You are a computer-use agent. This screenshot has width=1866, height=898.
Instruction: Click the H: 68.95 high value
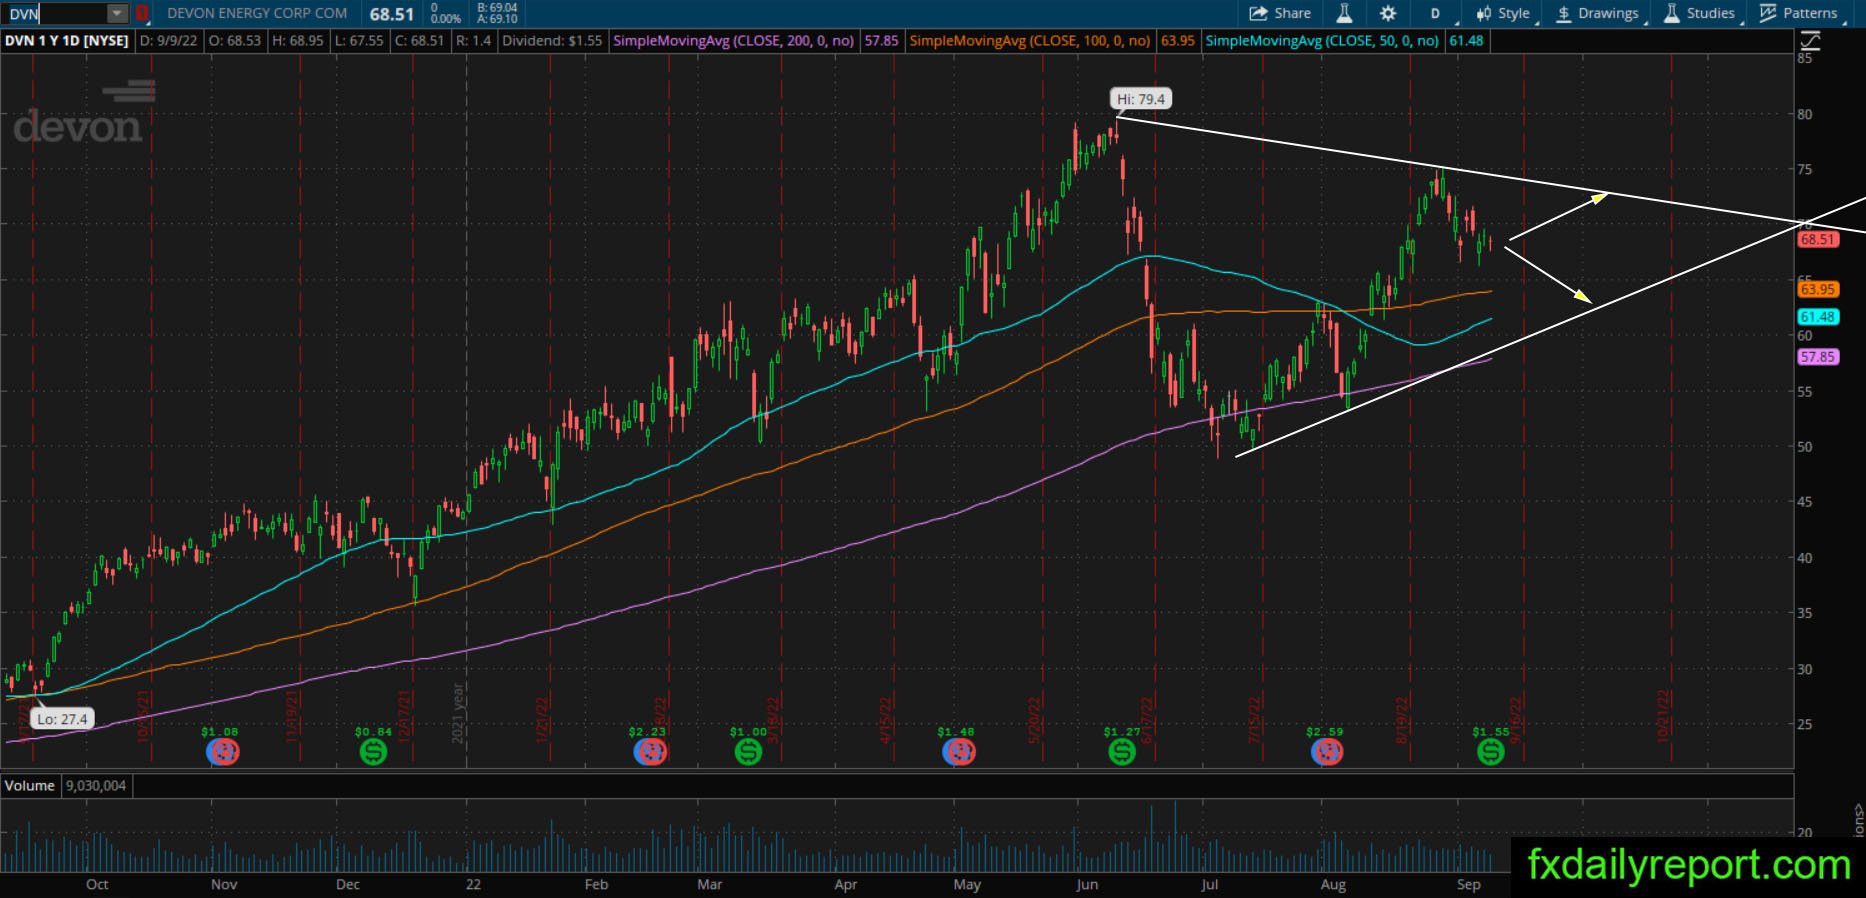tap(296, 41)
